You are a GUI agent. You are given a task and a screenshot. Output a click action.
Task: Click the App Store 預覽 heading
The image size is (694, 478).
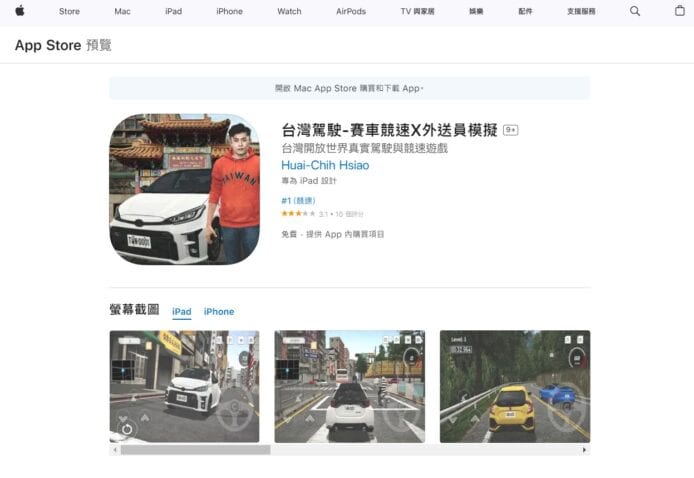click(63, 45)
